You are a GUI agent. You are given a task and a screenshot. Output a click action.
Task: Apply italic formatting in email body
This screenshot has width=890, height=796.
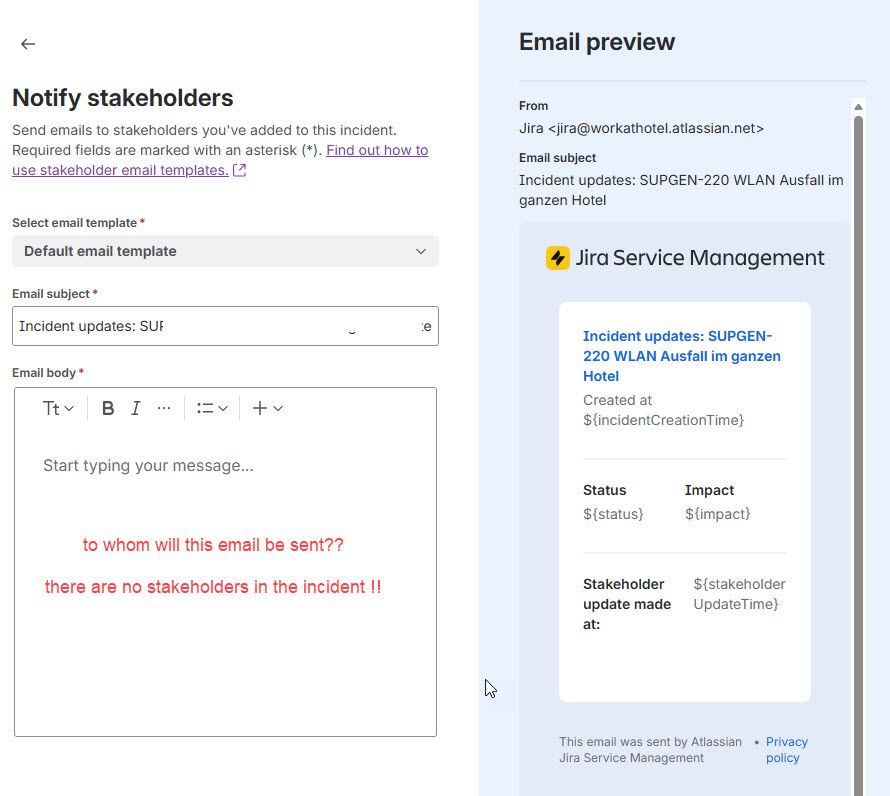point(135,407)
